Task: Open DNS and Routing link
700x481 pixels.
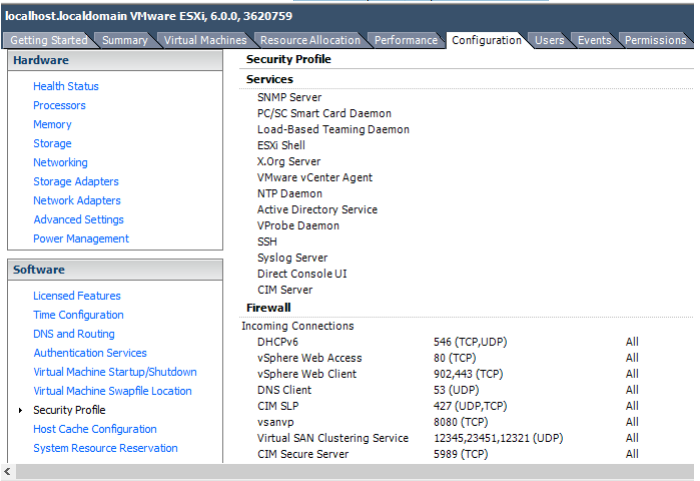Action: point(74,334)
